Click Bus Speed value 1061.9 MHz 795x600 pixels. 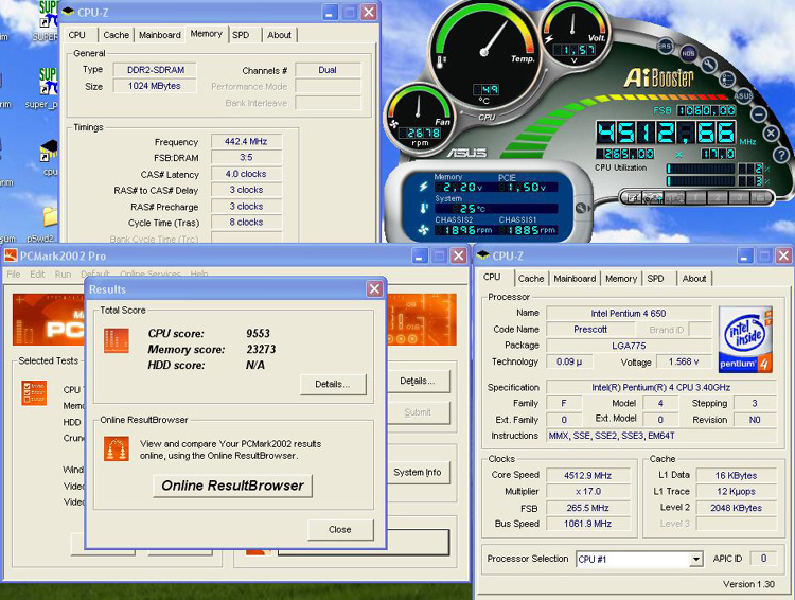(x=588, y=523)
